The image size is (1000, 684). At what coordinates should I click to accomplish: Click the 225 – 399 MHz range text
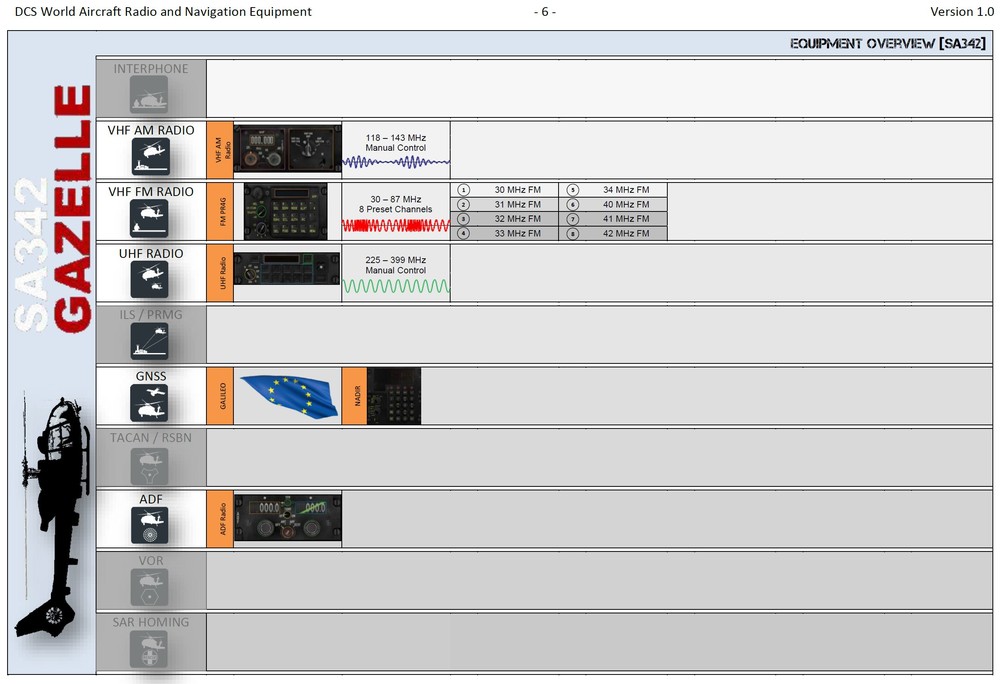pos(395,260)
